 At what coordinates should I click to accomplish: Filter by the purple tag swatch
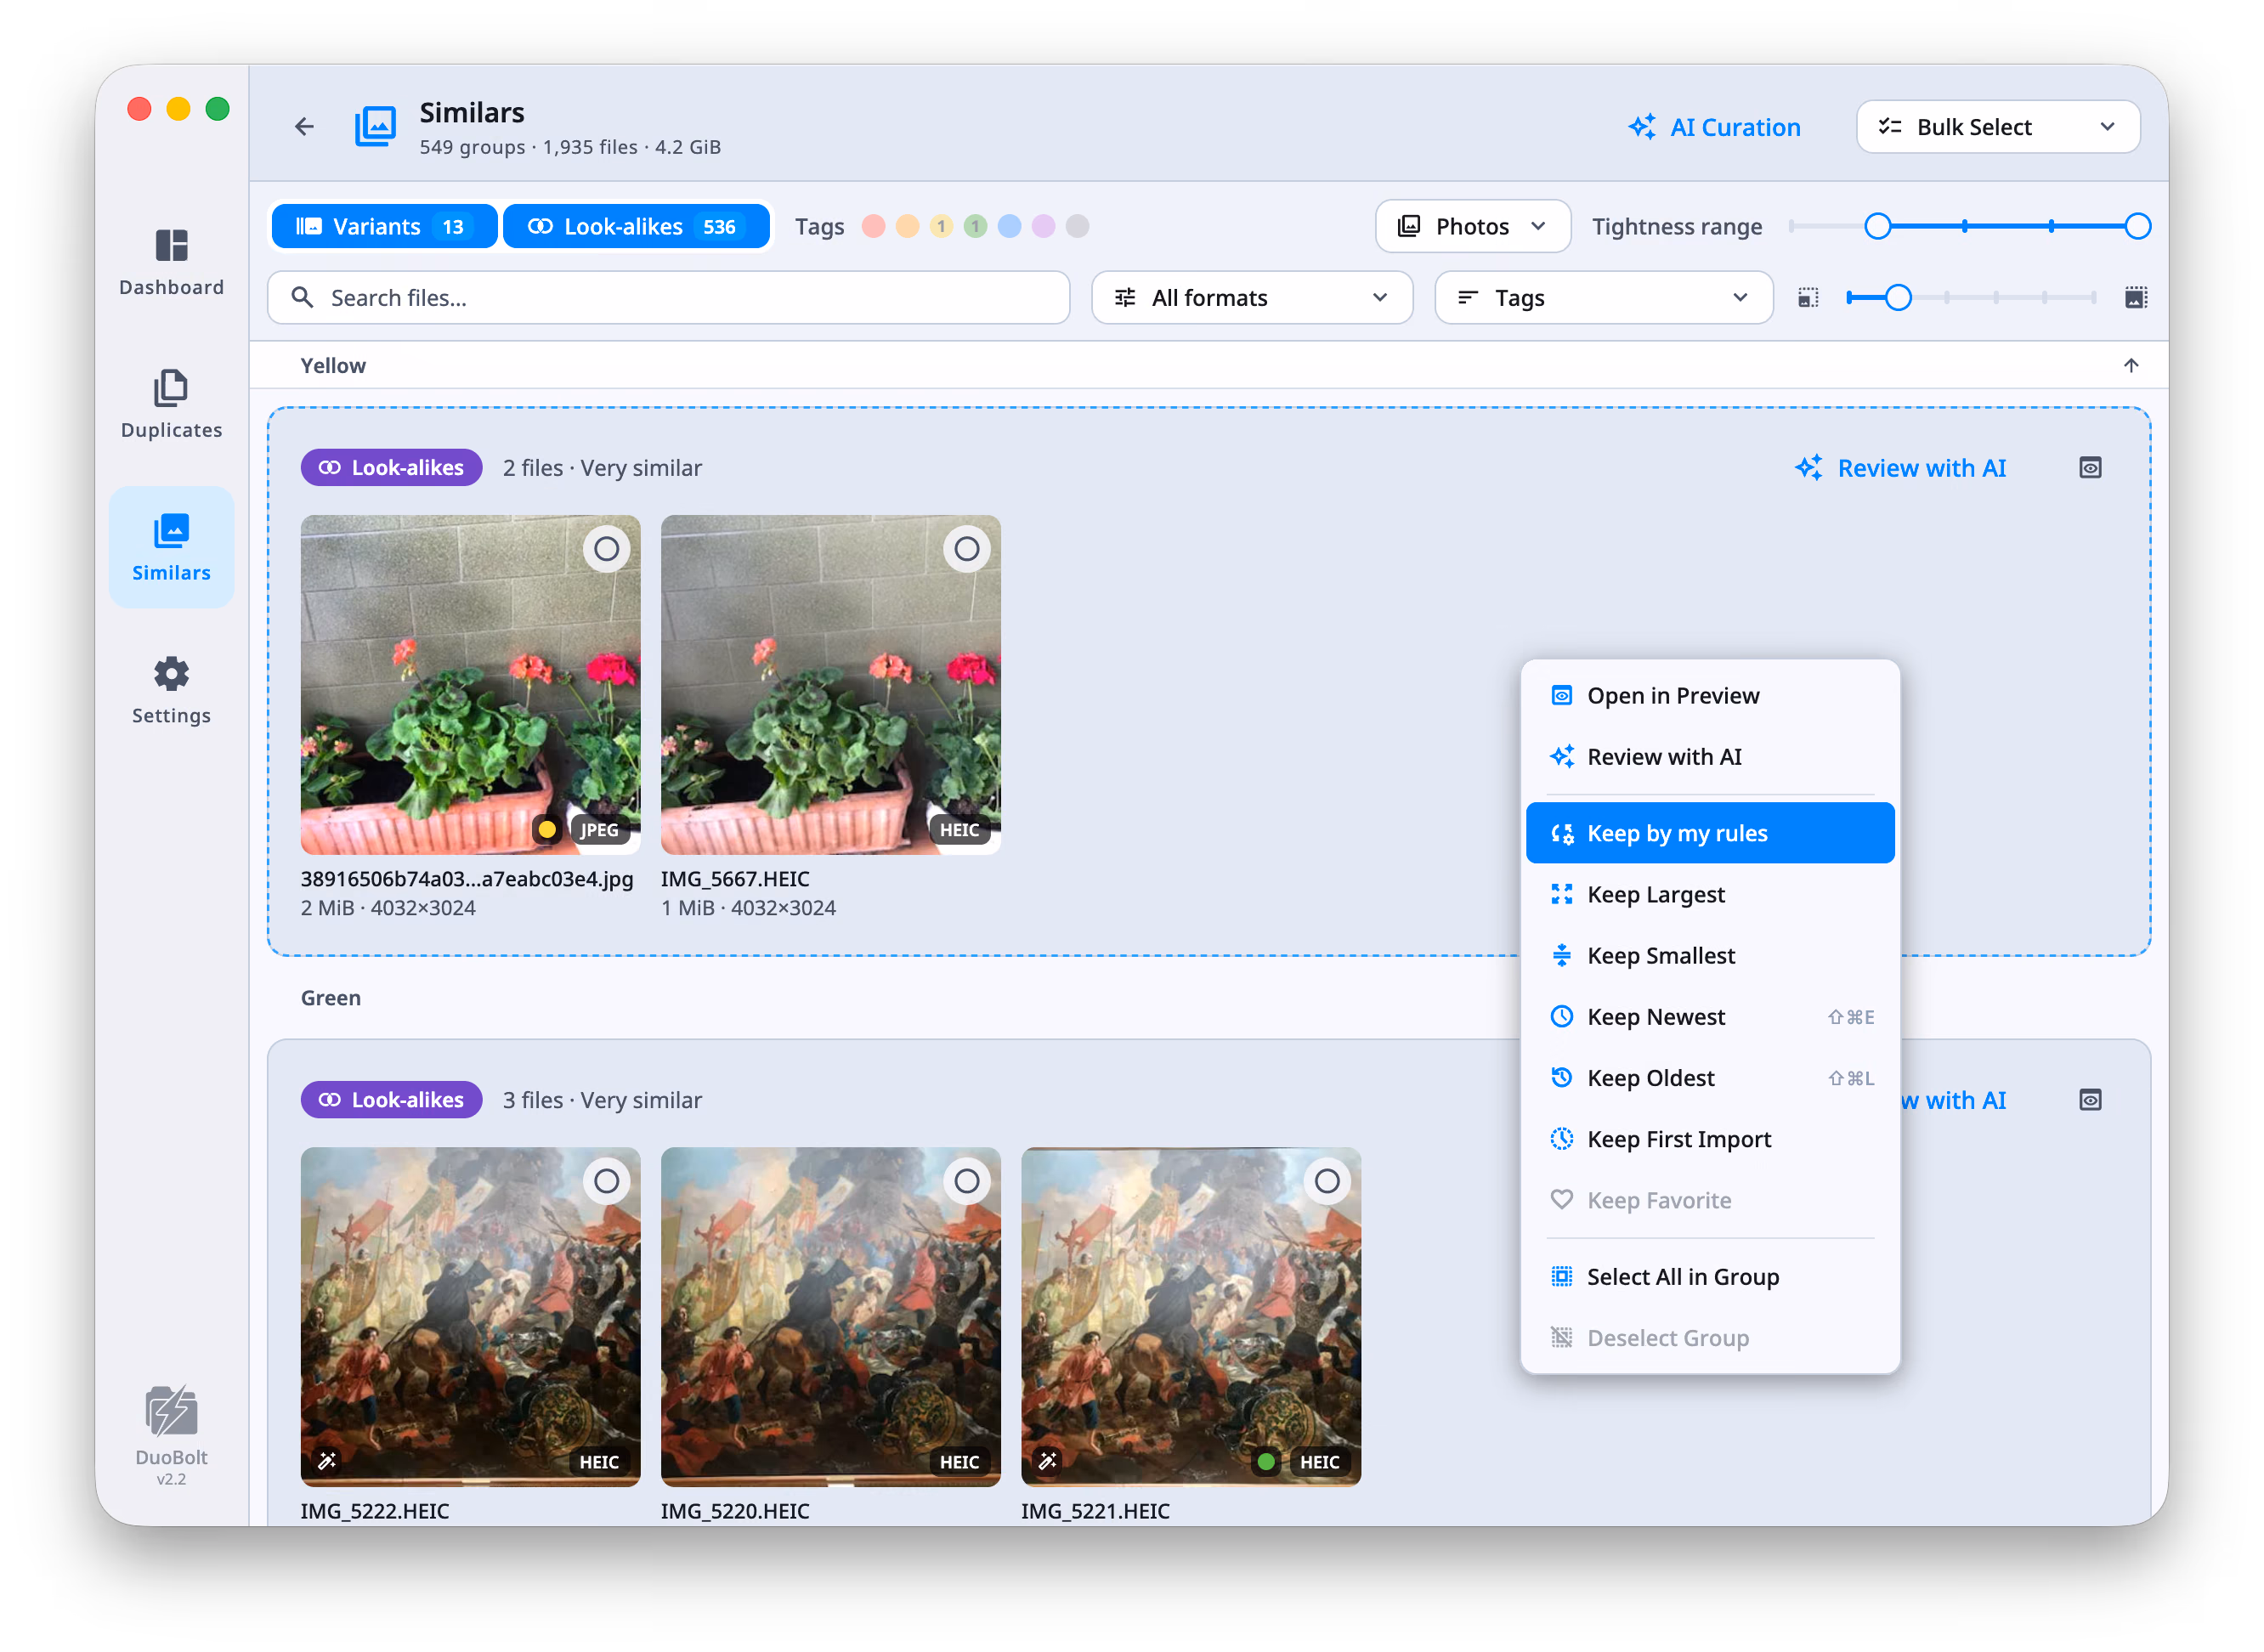(1043, 226)
